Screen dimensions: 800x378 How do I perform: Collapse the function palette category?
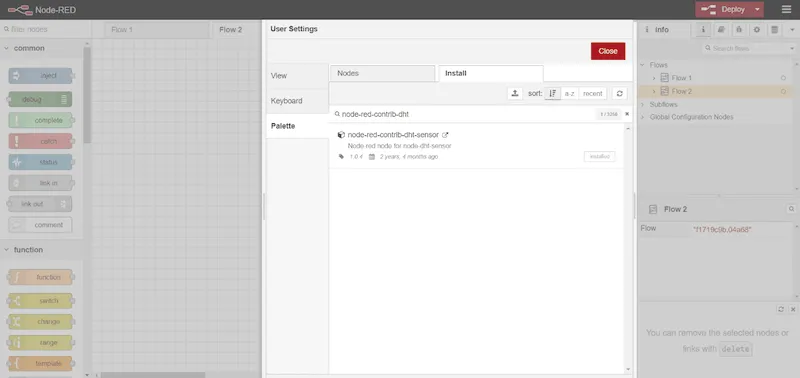(7, 250)
